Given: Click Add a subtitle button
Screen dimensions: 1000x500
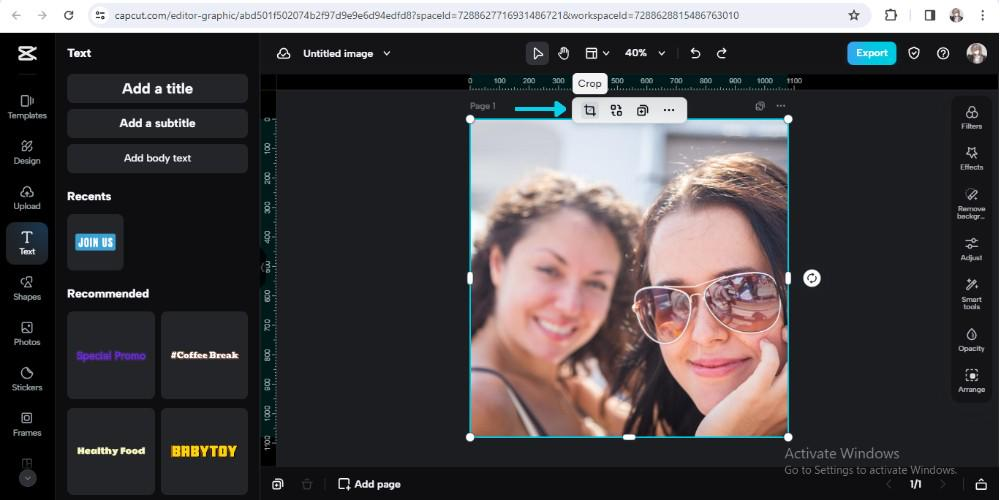Looking at the screenshot, I should pos(158,123).
